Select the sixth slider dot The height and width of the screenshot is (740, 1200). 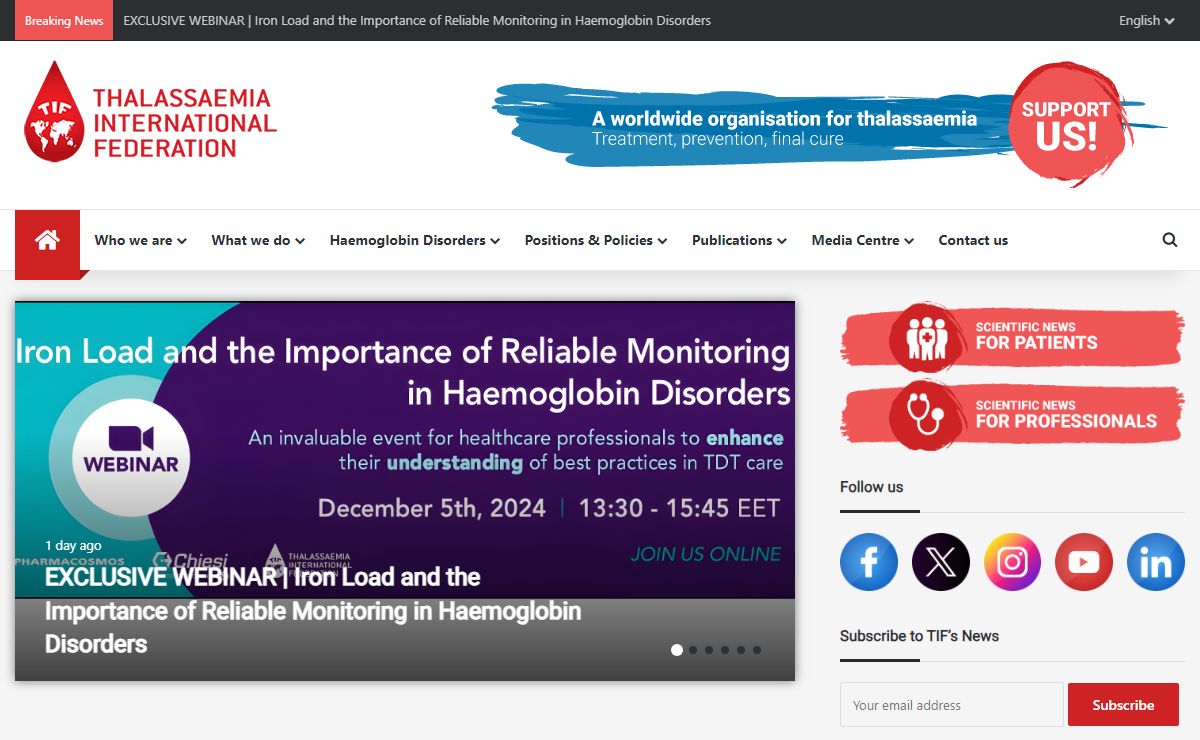tap(757, 650)
